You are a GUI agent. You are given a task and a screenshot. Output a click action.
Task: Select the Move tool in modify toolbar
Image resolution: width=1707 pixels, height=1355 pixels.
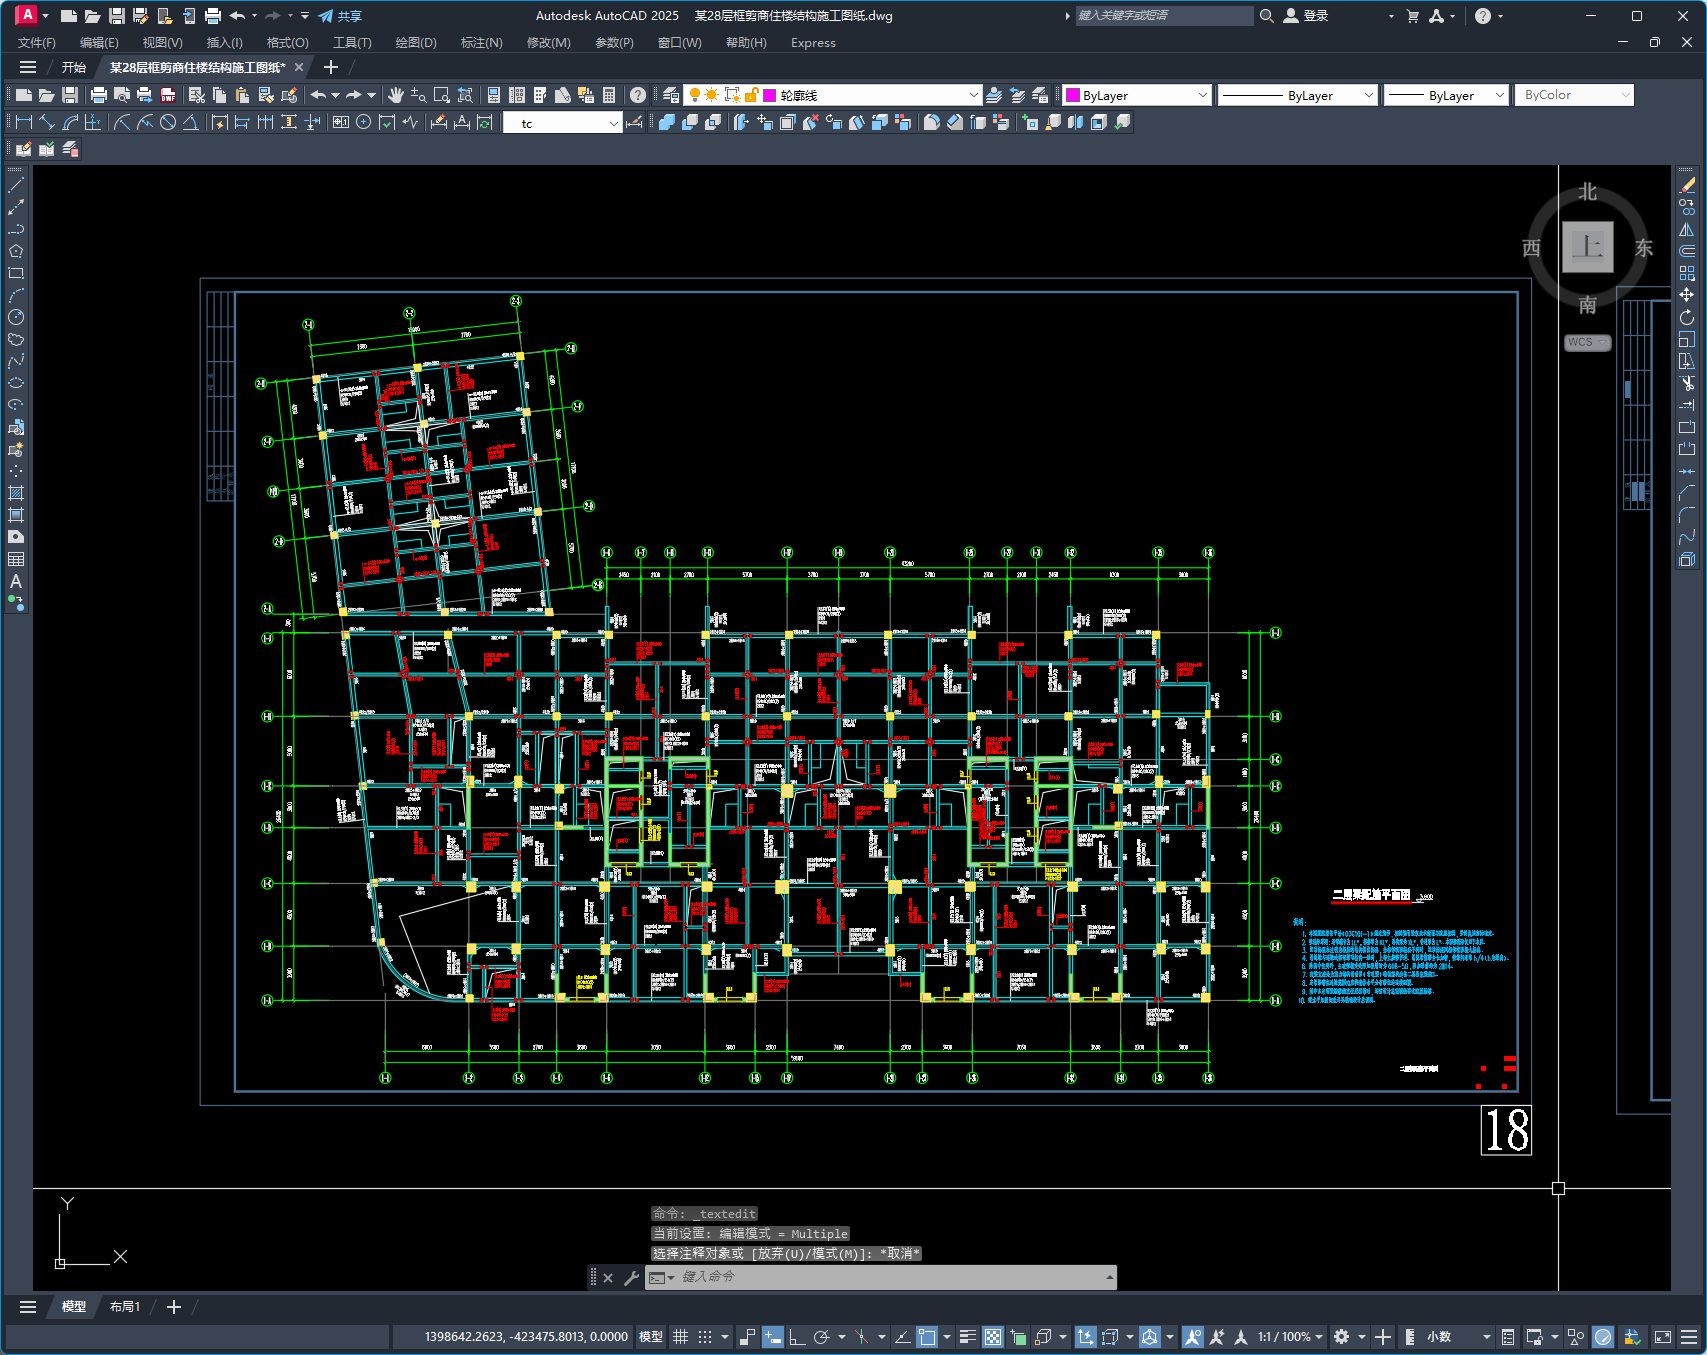(x=1687, y=295)
